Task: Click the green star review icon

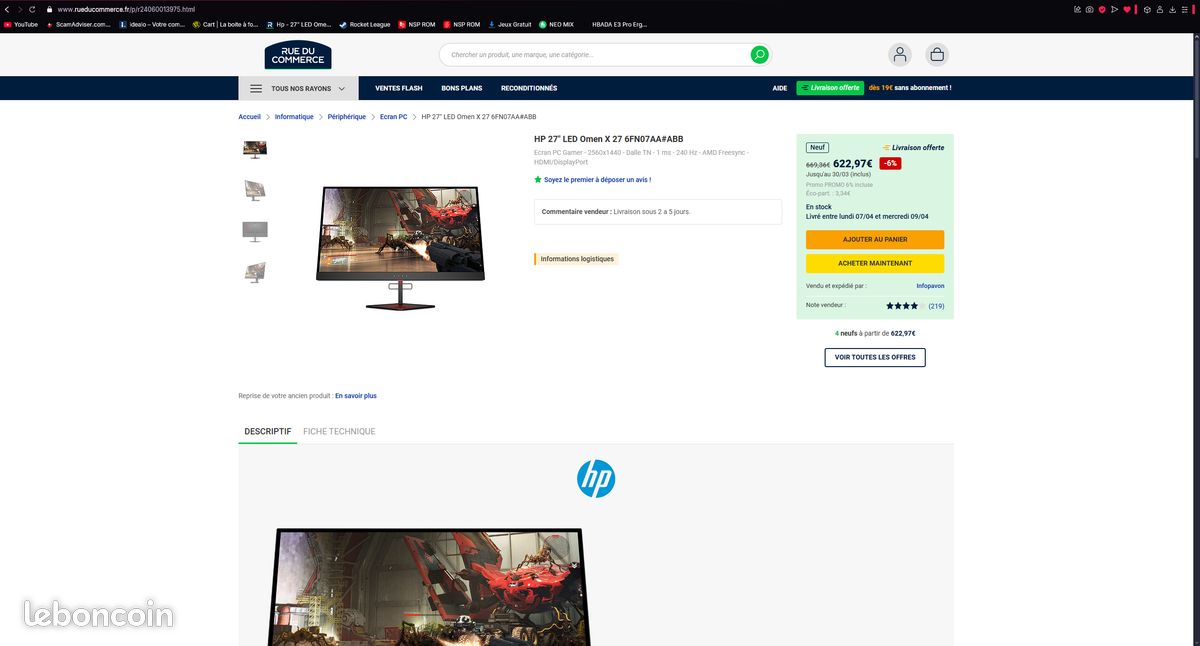Action: [x=538, y=180]
